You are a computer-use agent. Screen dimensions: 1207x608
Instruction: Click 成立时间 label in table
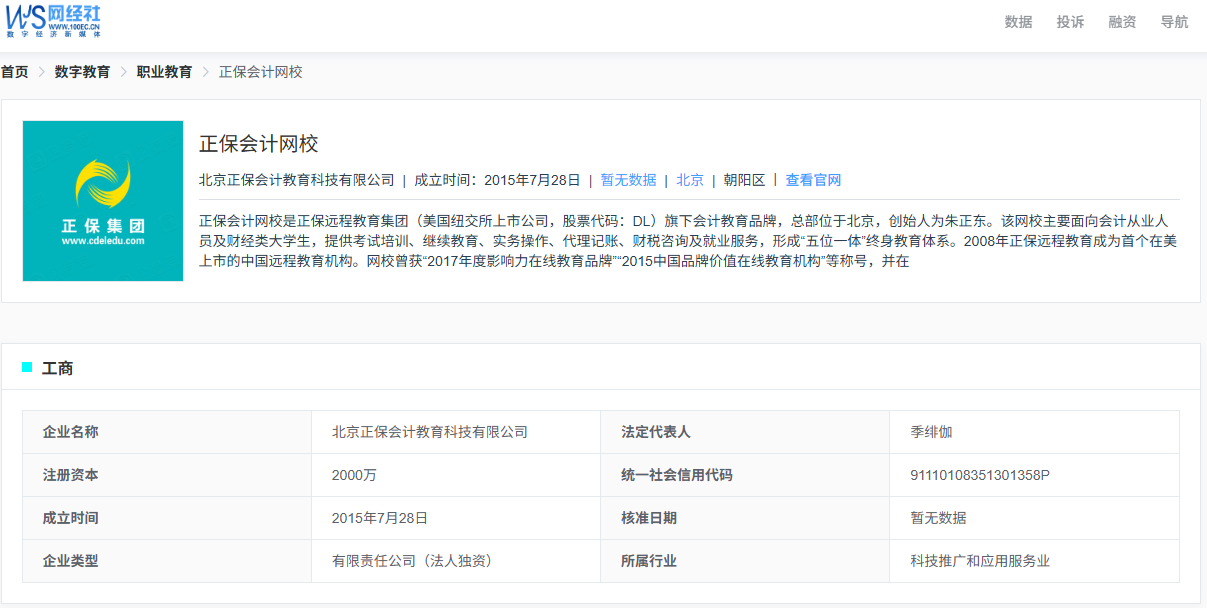(x=167, y=518)
